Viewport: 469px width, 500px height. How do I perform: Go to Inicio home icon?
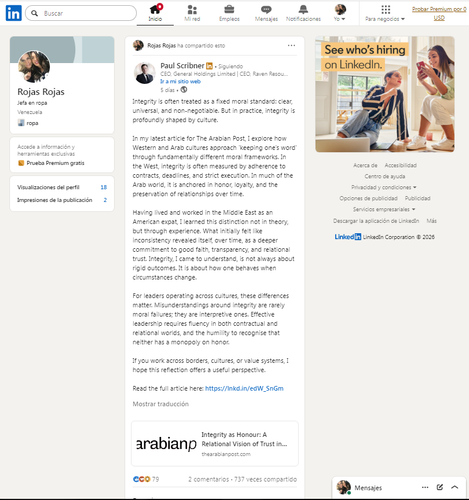pyautogui.click(x=155, y=9)
